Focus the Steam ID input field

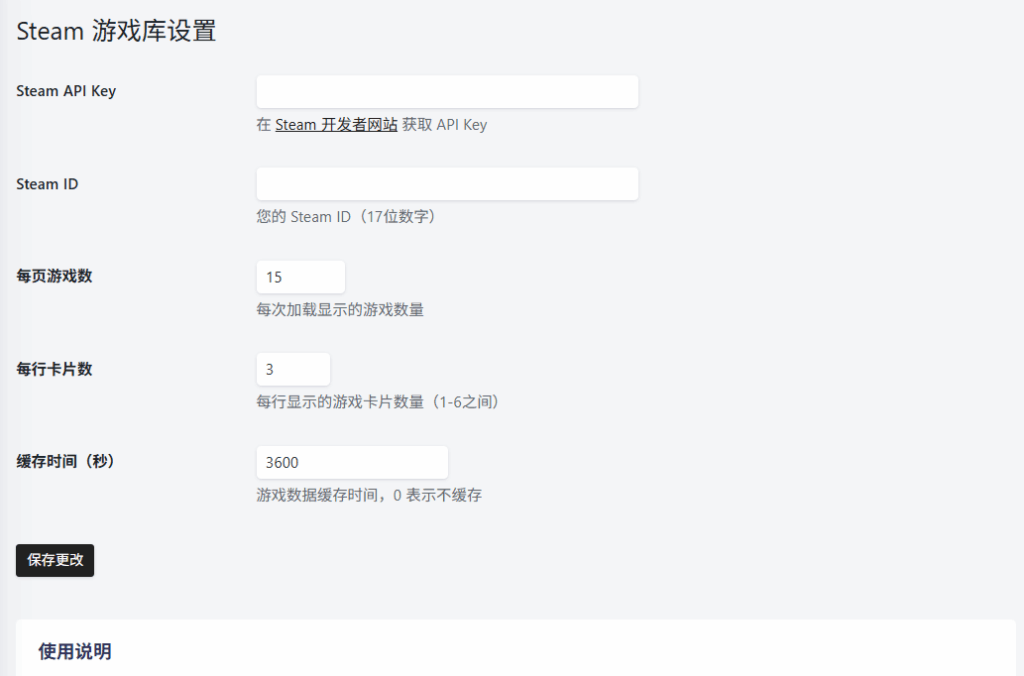coord(447,184)
